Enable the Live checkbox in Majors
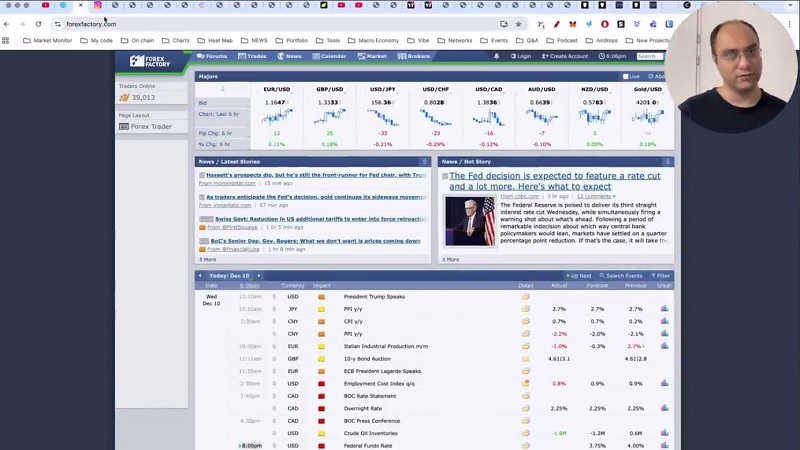Screen dimensions: 800x450 point(626,76)
